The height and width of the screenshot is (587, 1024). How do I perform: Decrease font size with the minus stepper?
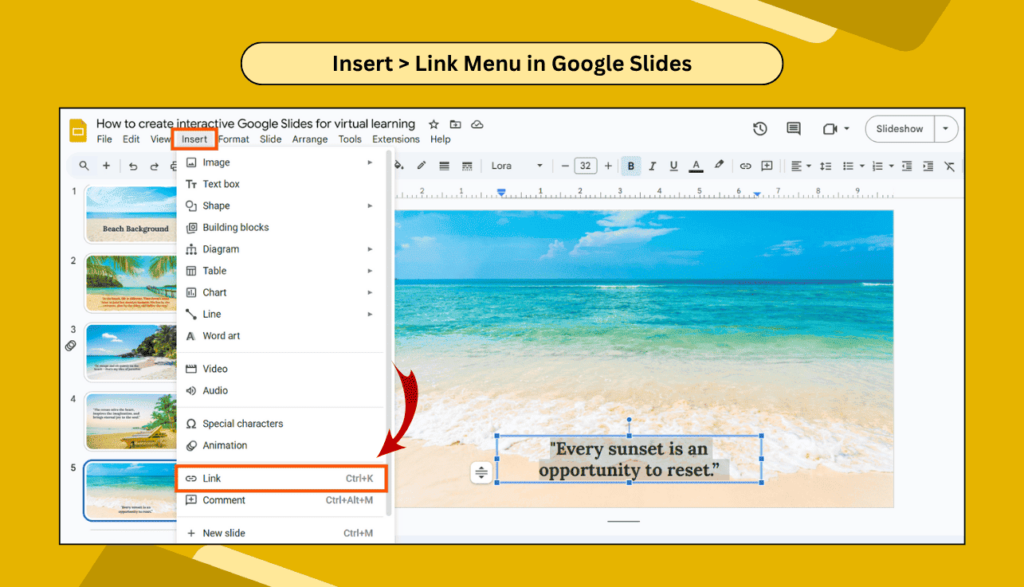tap(564, 166)
